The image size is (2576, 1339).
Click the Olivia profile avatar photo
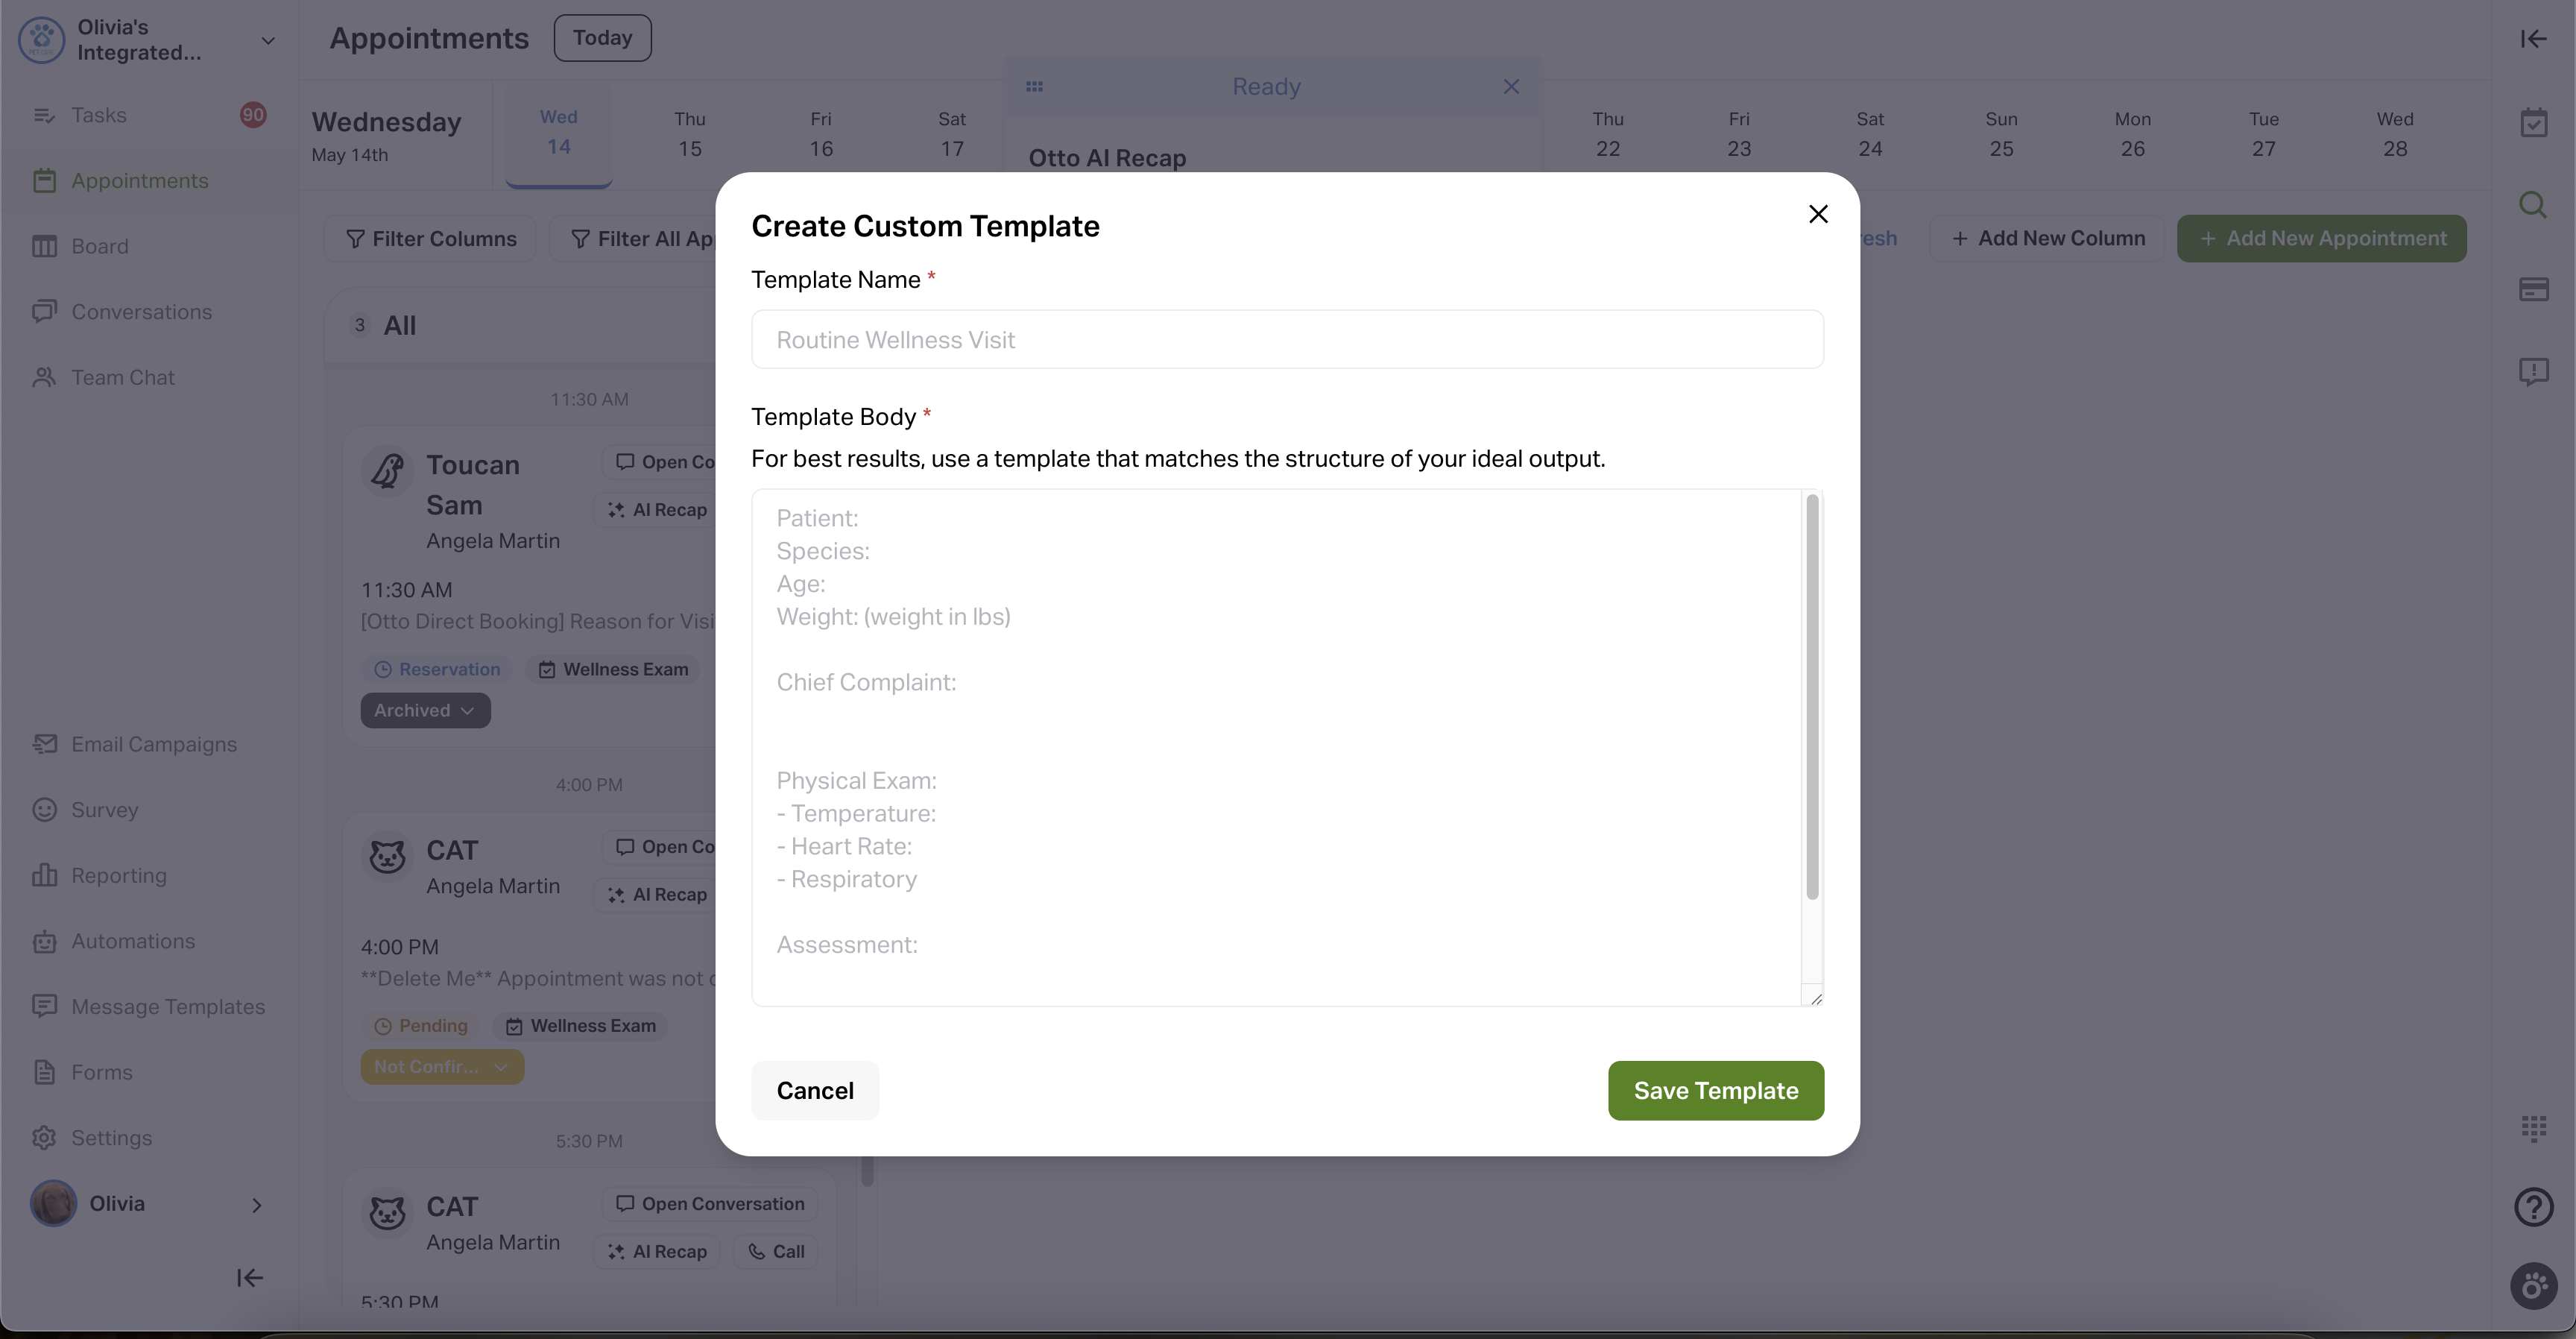pos(53,1204)
